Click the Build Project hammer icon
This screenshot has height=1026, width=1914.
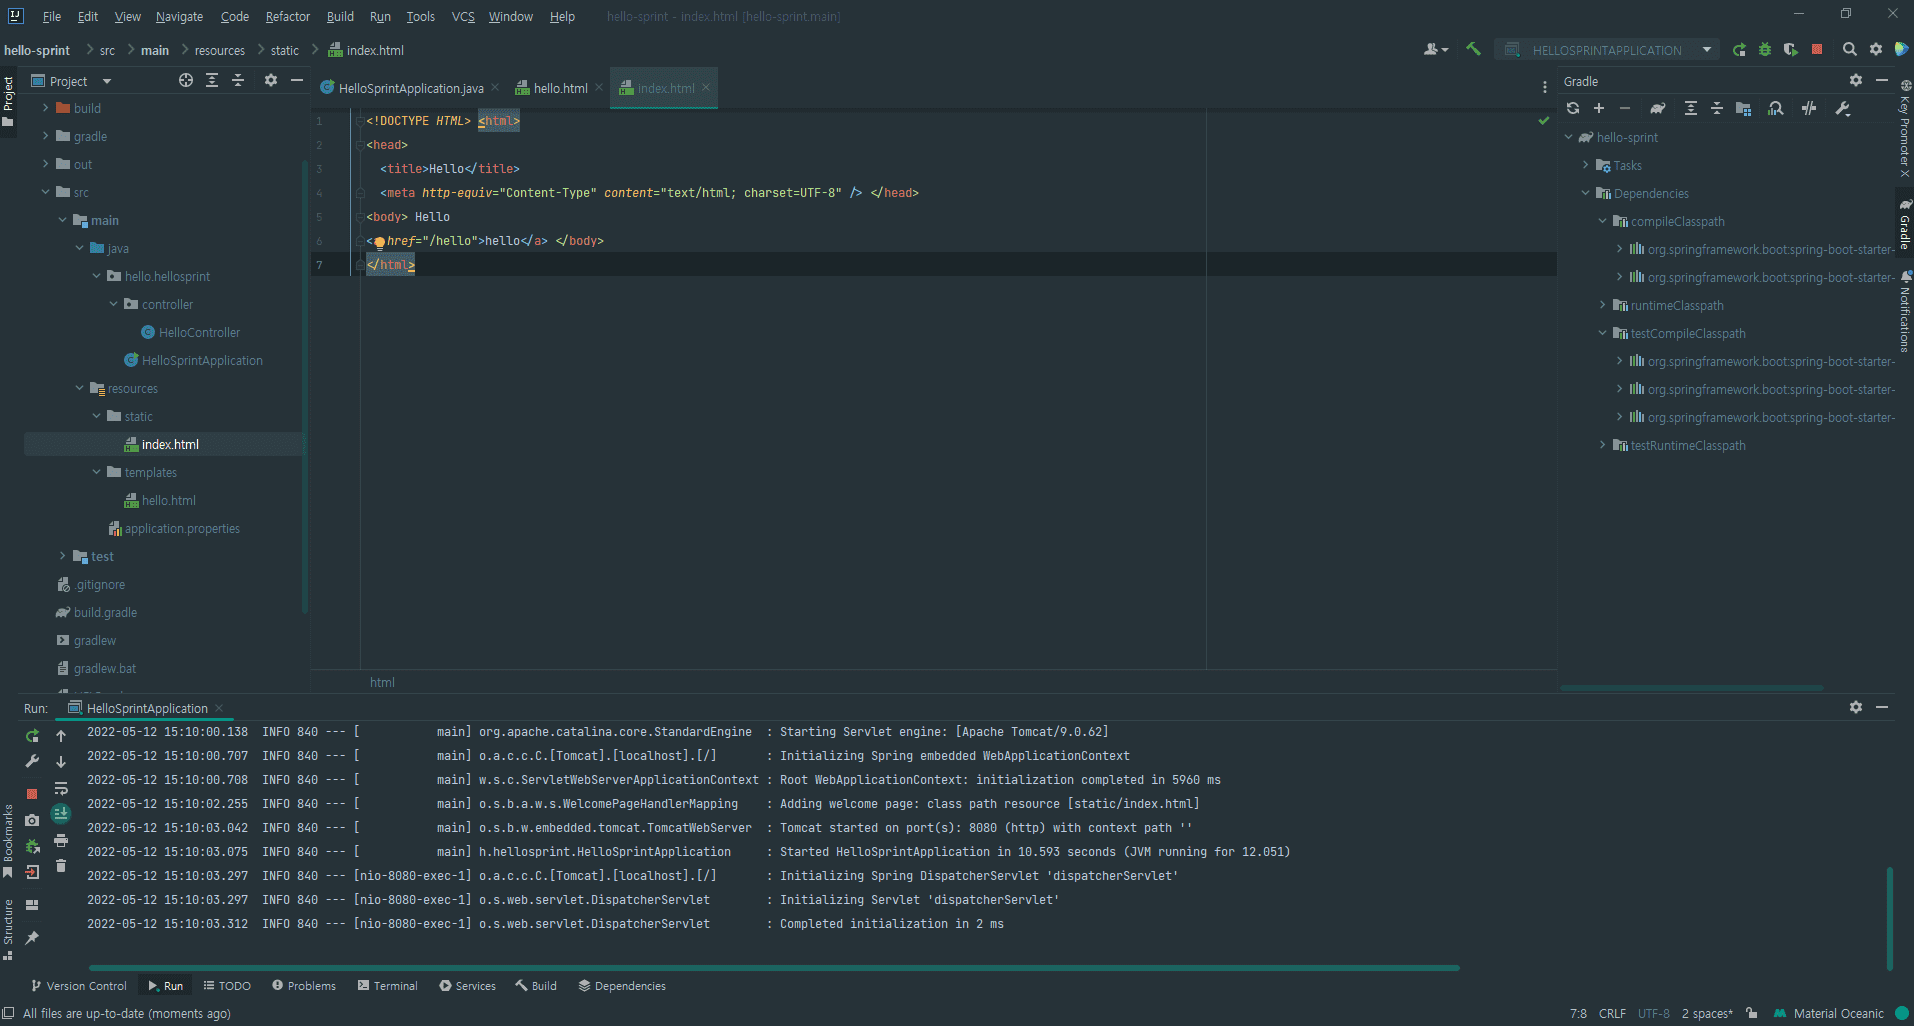[1473, 49]
